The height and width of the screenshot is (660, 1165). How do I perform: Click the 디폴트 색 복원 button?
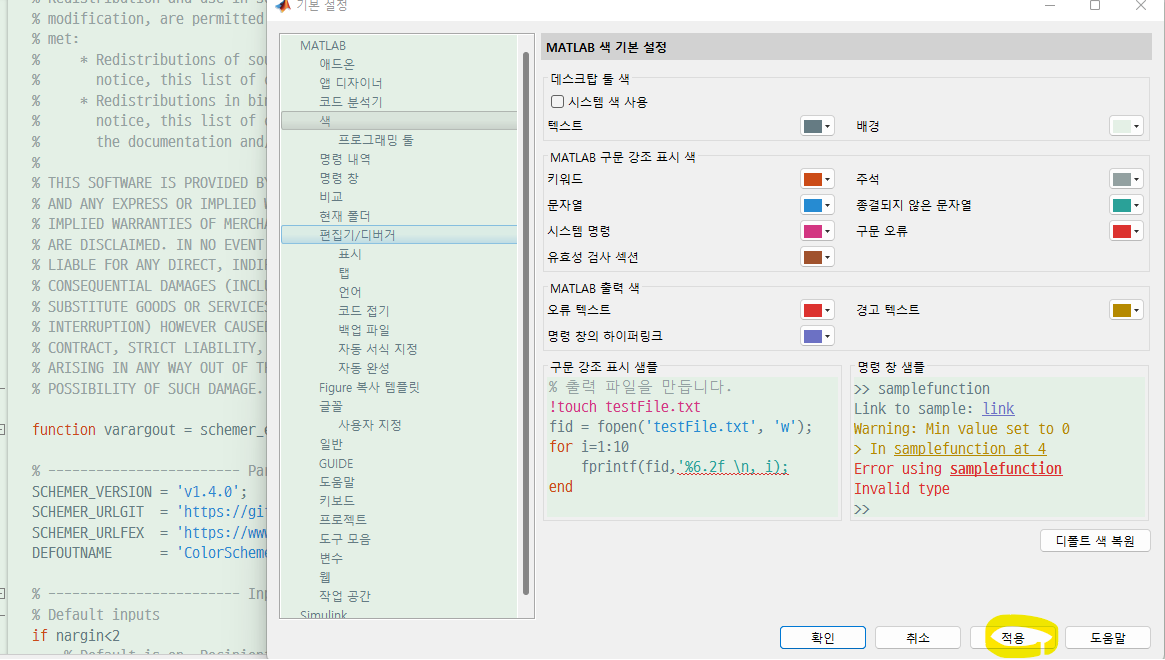click(1095, 541)
